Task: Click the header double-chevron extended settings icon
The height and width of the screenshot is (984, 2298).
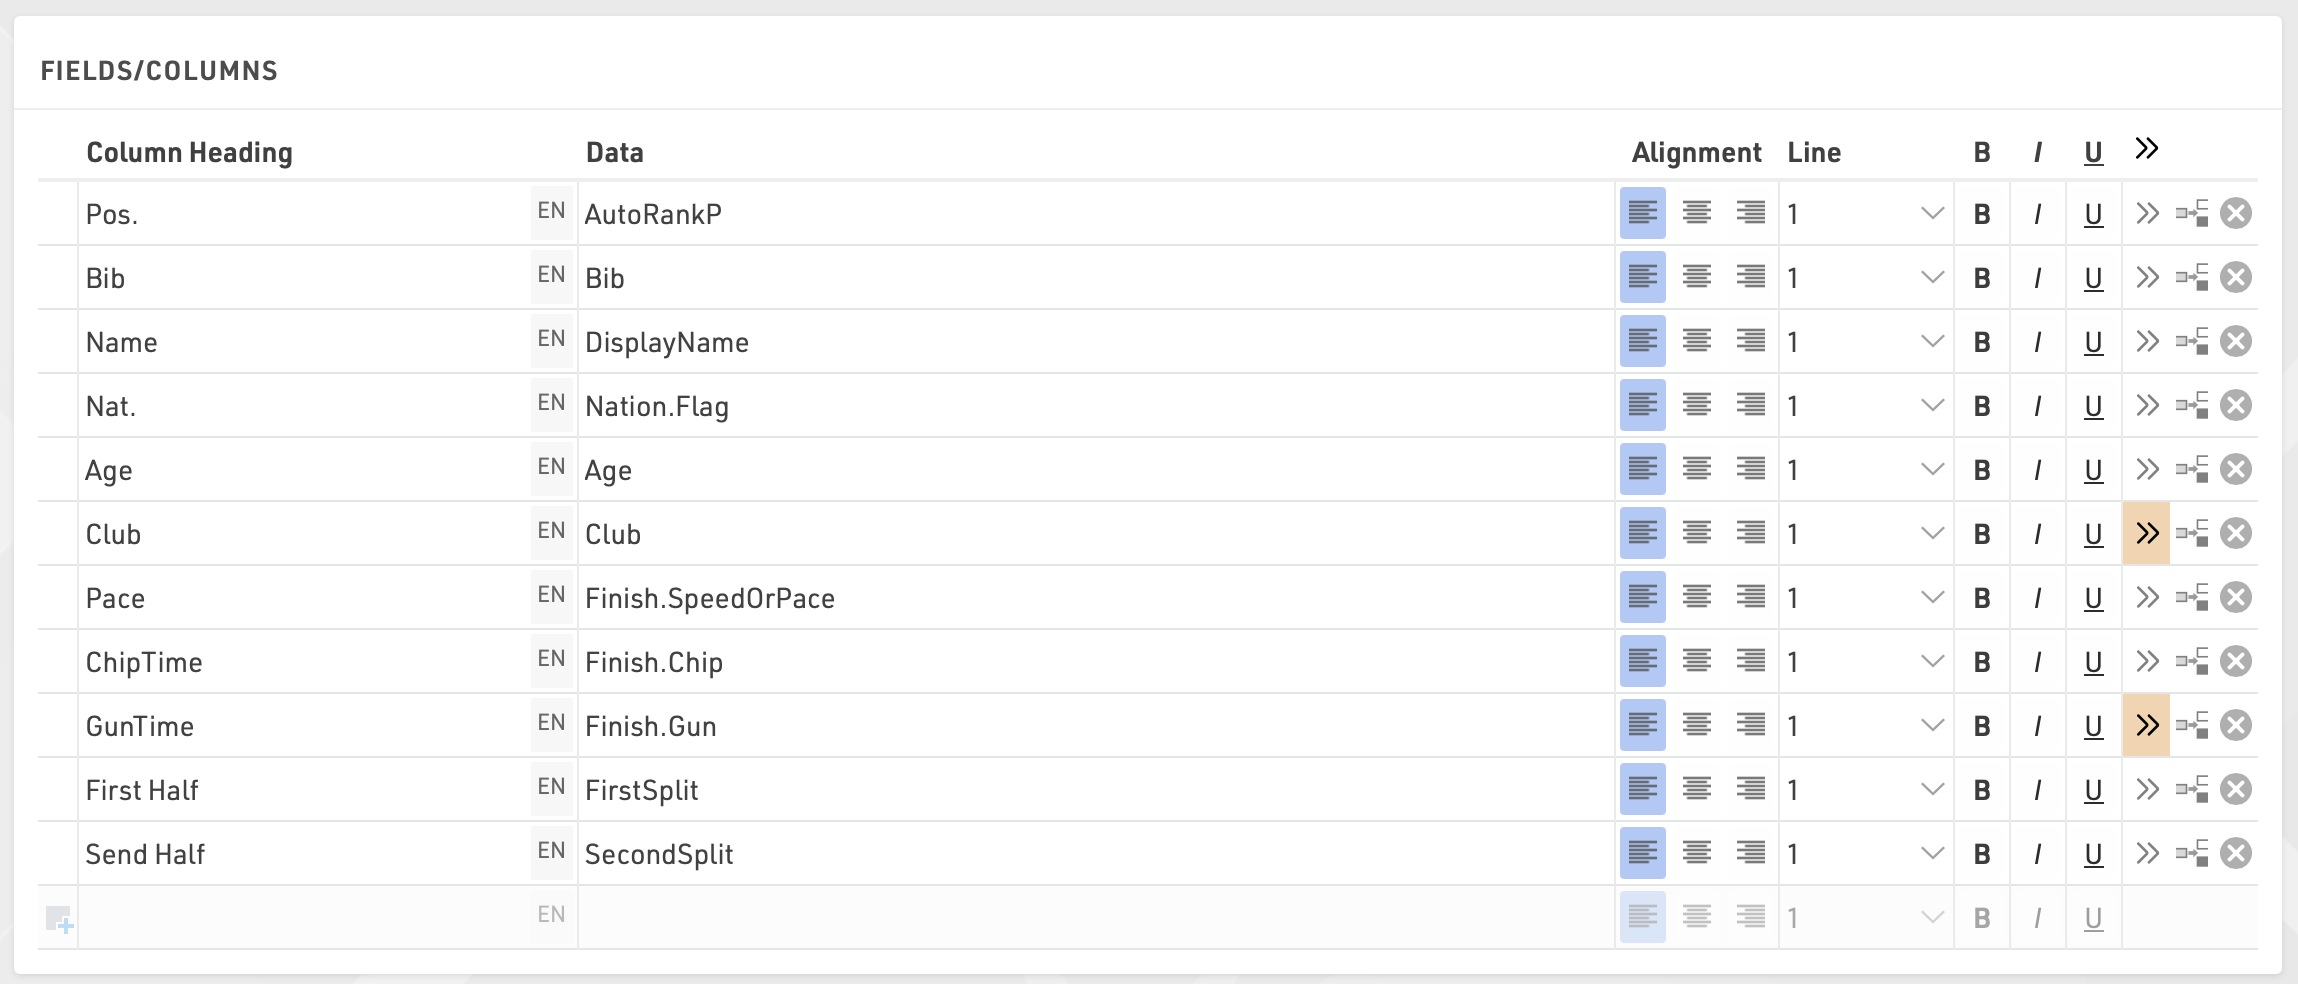Action: [x=2146, y=149]
